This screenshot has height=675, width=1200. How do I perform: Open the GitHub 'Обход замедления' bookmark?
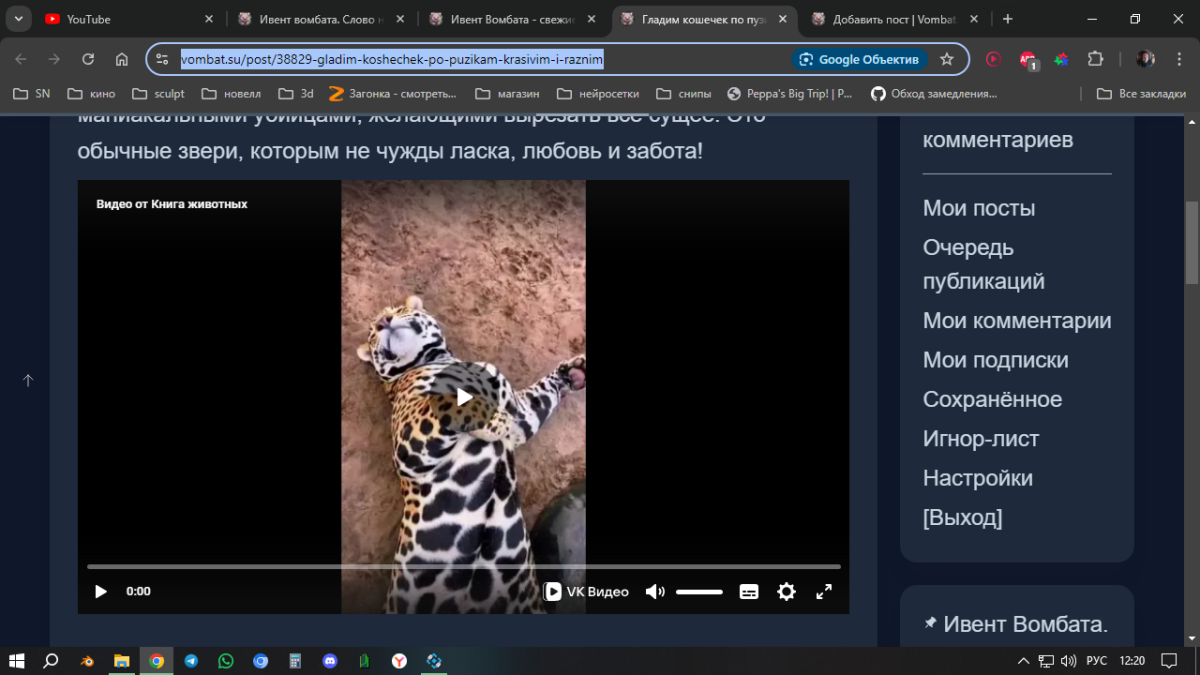tap(934, 94)
